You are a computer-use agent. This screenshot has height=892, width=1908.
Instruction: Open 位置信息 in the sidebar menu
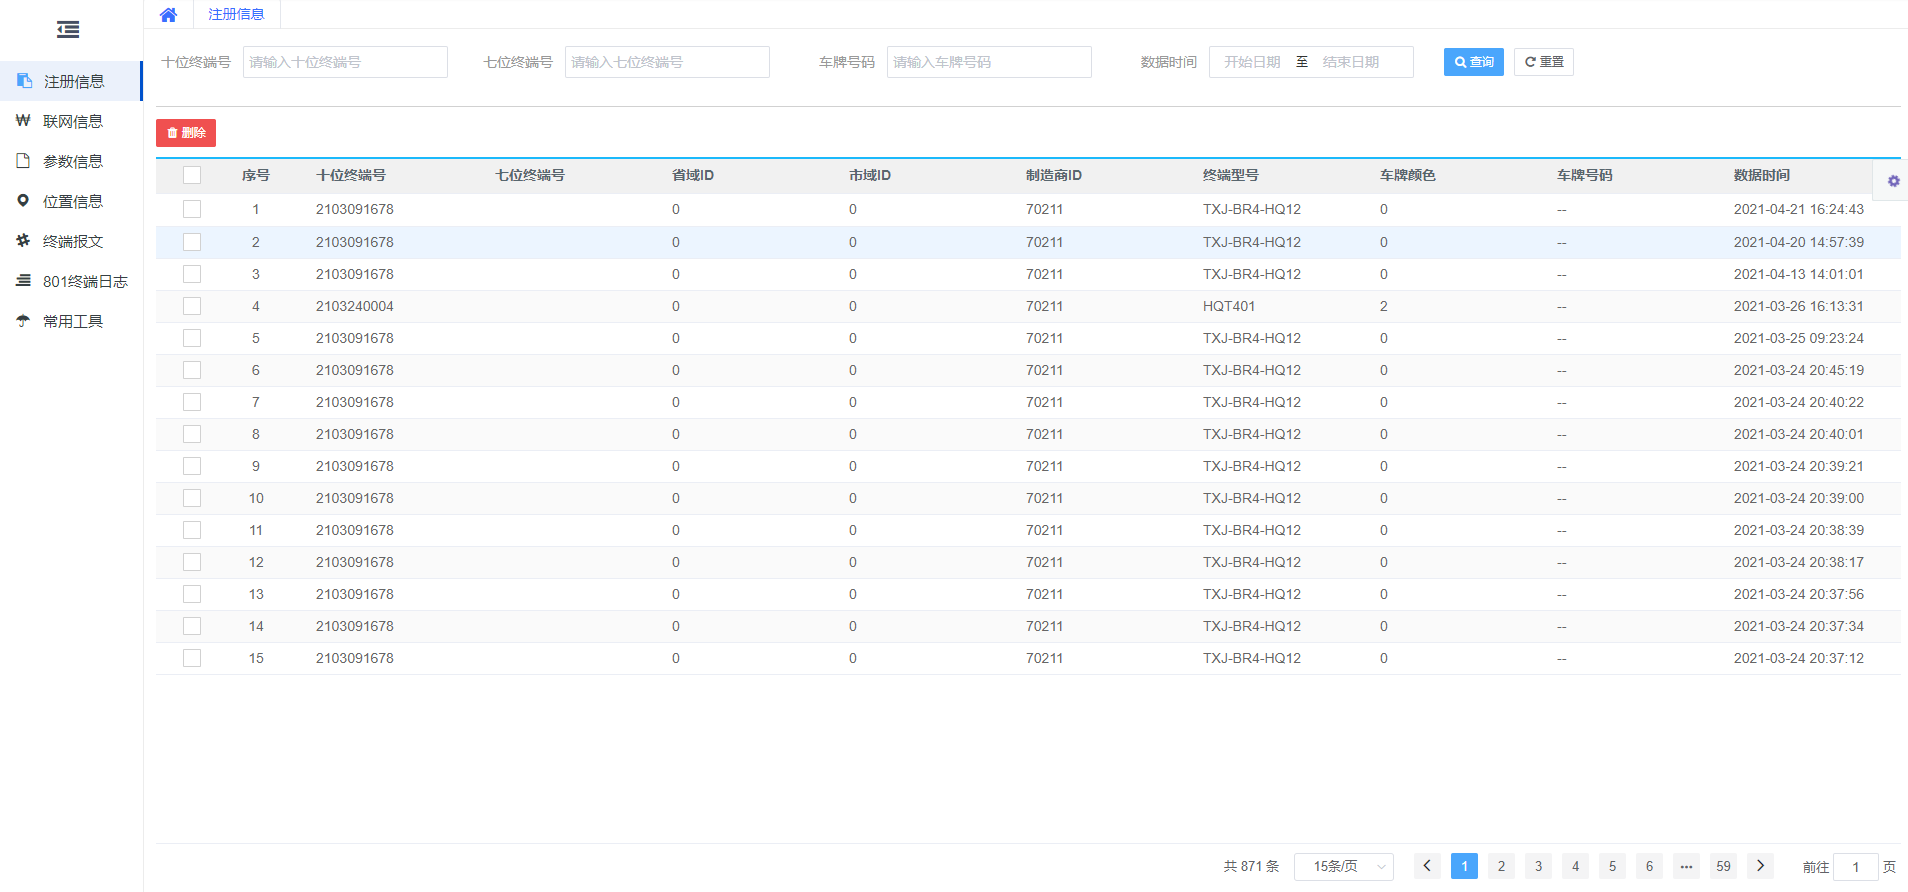(x=71, y=201)
